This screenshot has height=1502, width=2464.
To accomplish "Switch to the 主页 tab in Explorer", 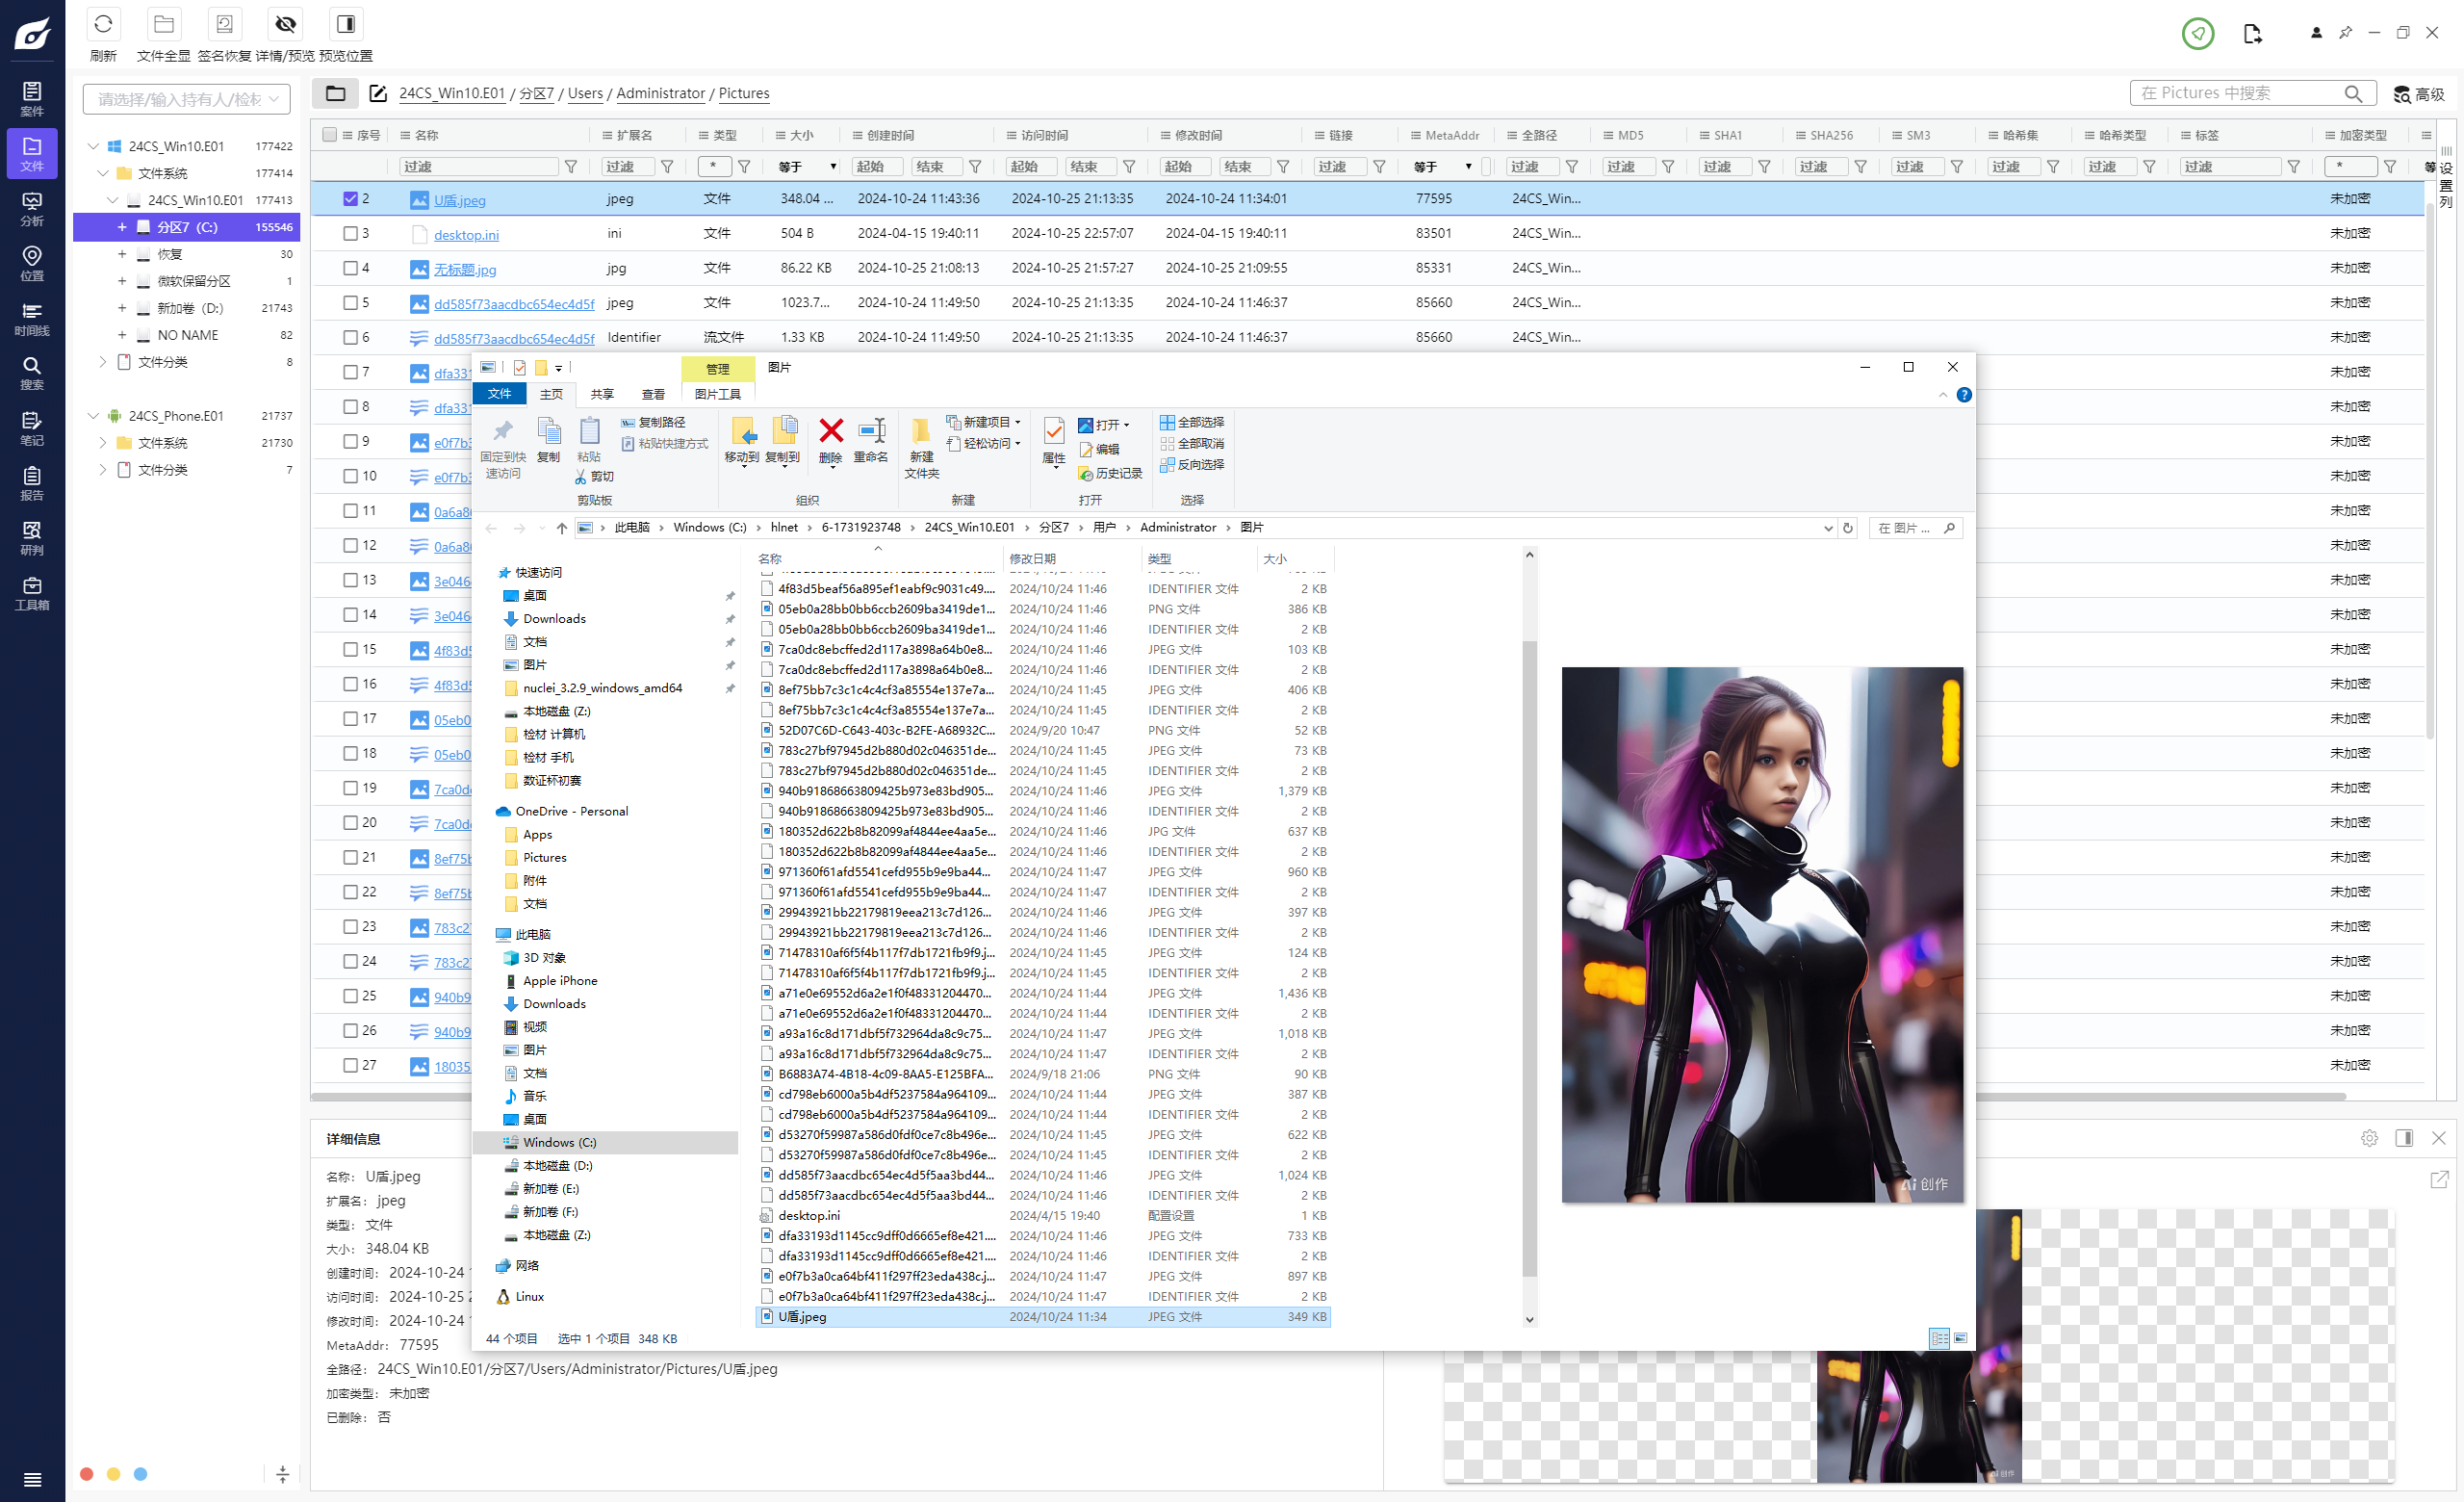I will click(x=551, y=394).
